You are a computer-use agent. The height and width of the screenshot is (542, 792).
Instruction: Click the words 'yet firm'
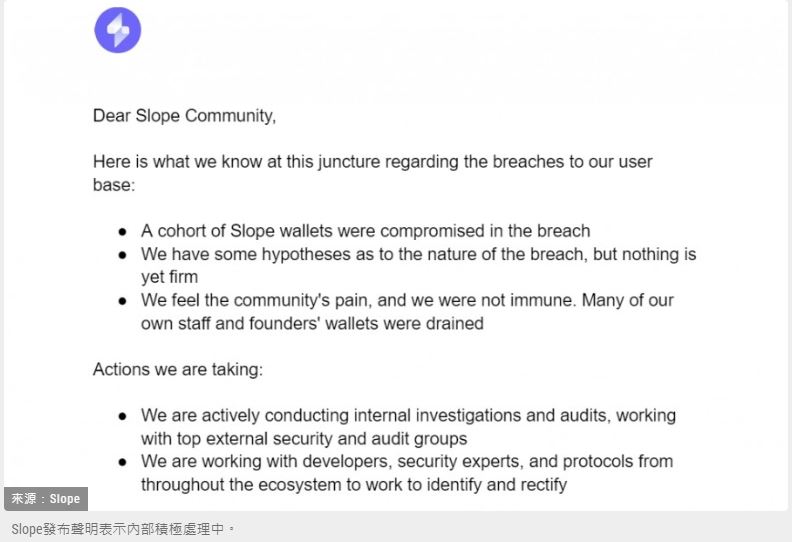[x=169, y=277]
